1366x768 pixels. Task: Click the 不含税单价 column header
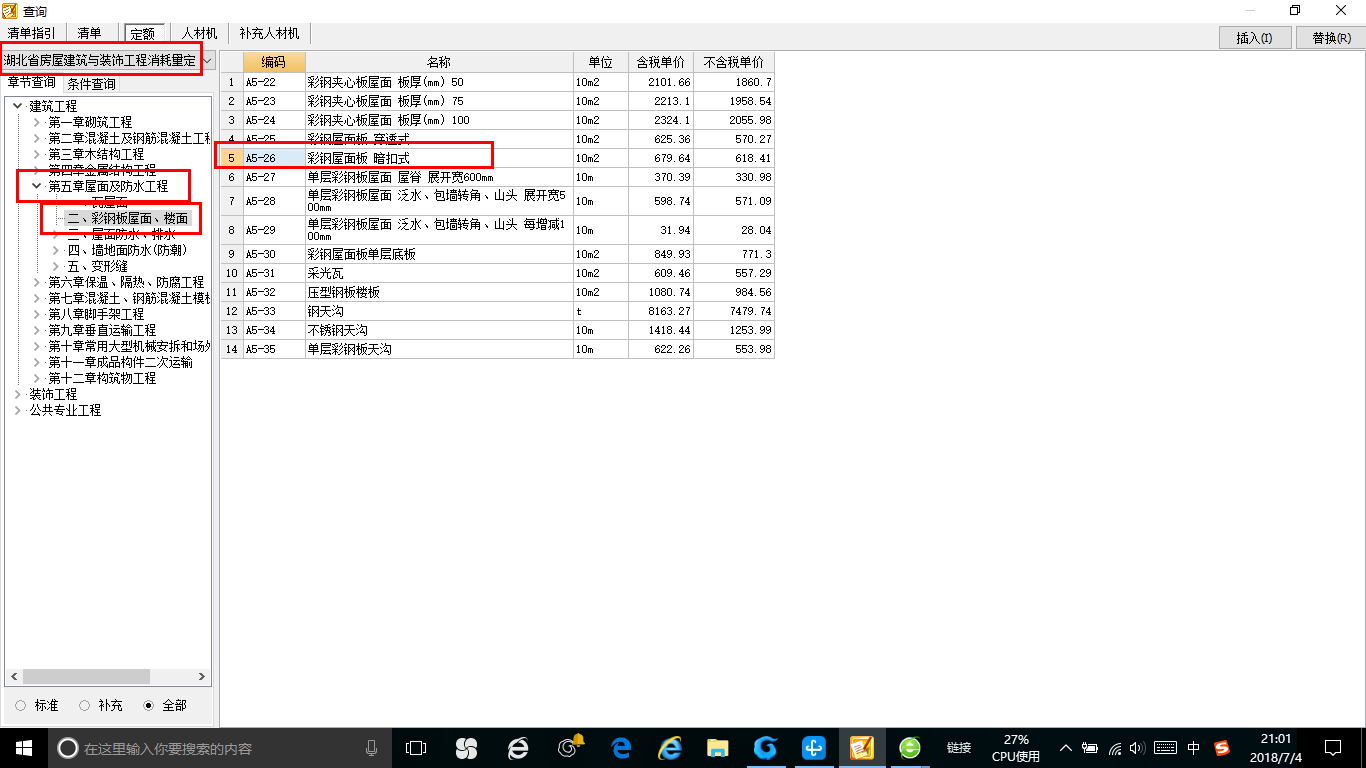coord(734,62)
